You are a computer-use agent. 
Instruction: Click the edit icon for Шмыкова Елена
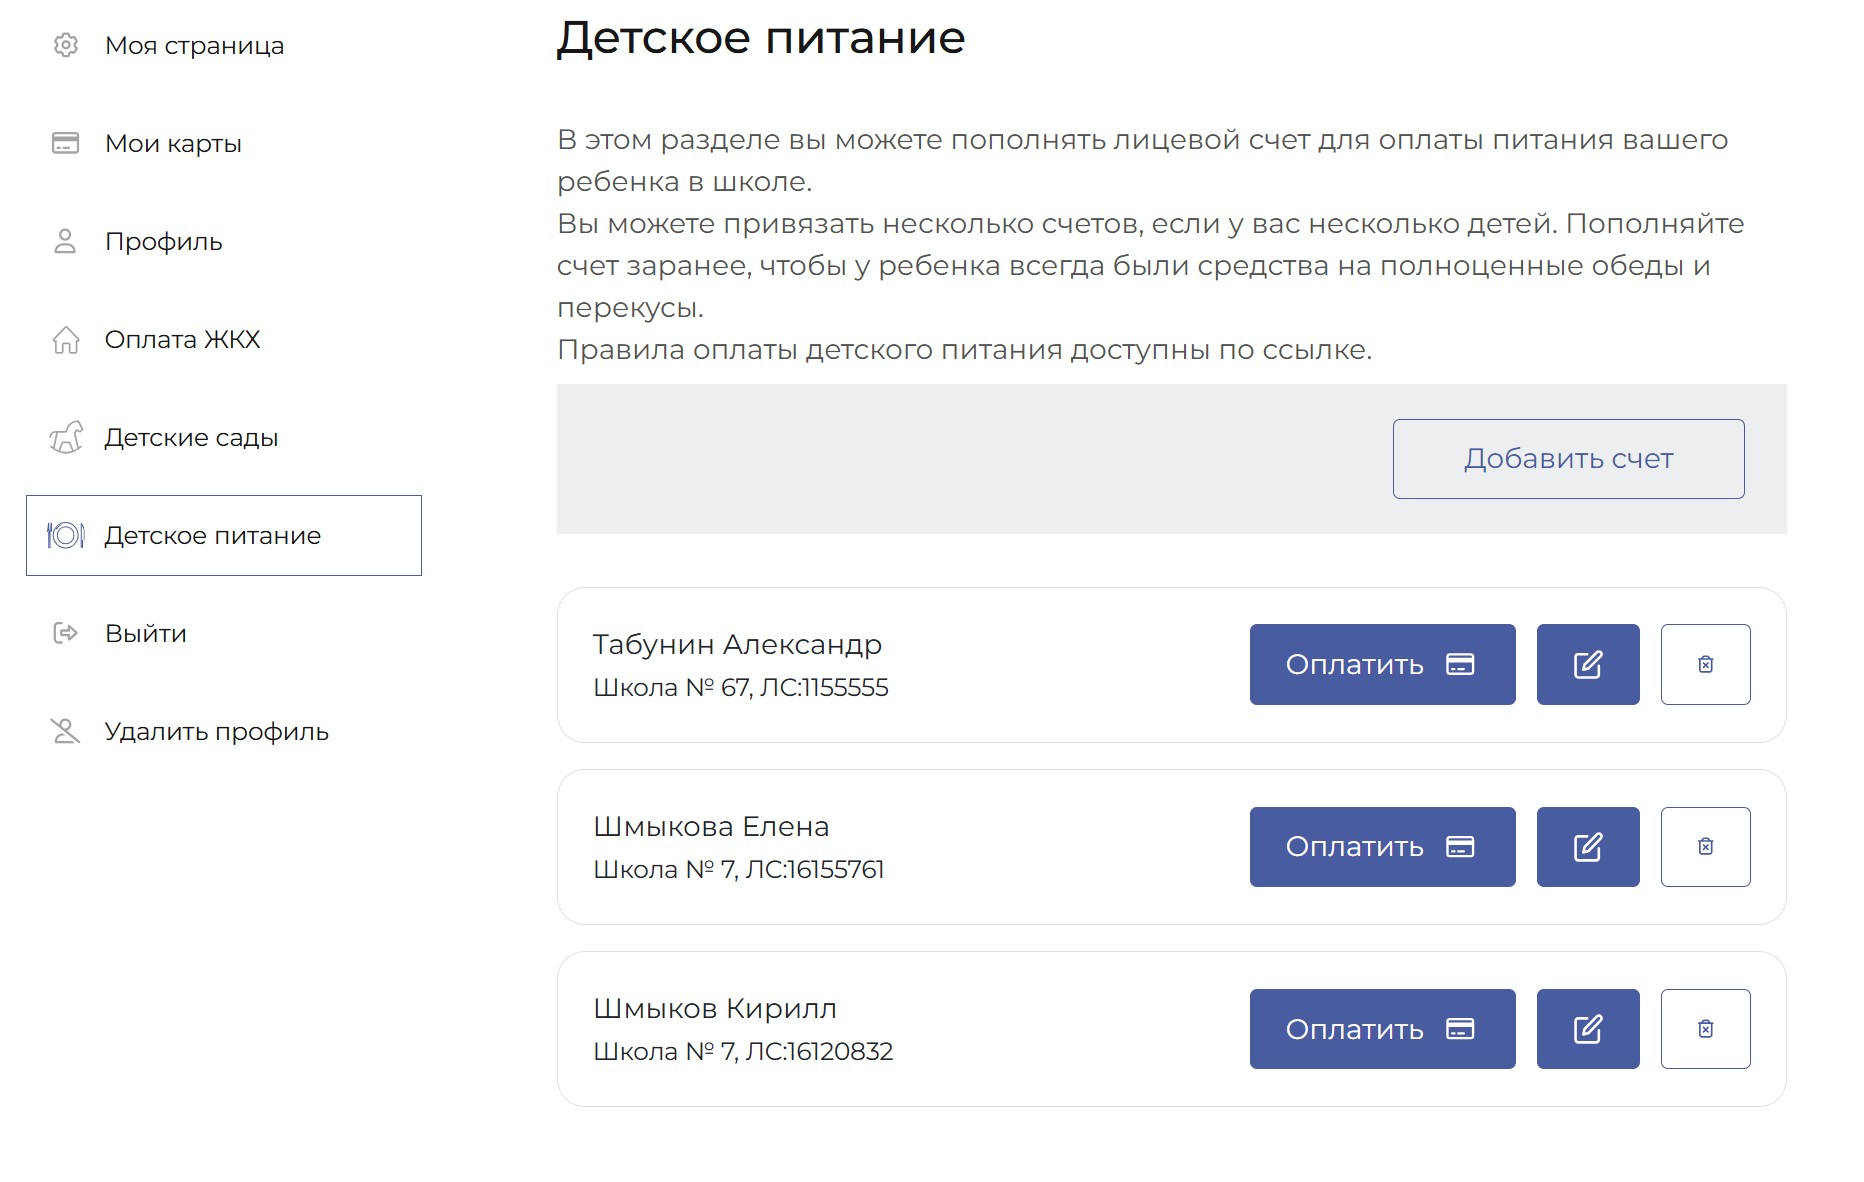[x=1587, y=847]
